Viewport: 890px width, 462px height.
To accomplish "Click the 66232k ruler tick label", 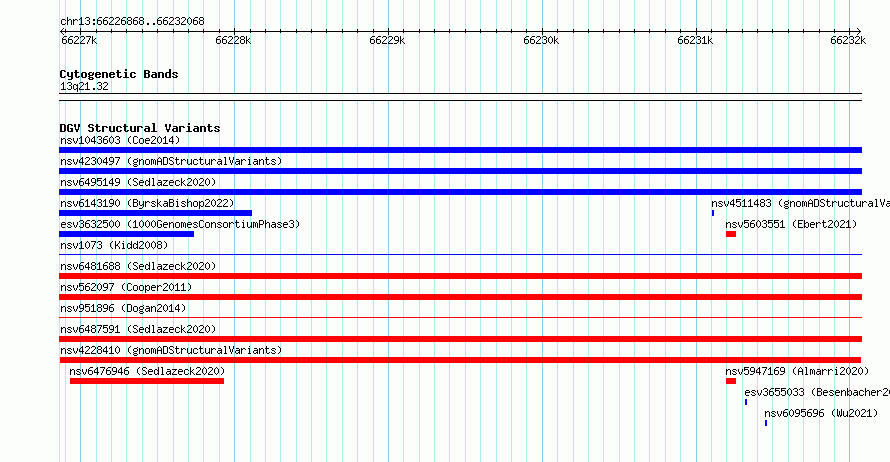I will pyautogui.click(x=848, y=40).
